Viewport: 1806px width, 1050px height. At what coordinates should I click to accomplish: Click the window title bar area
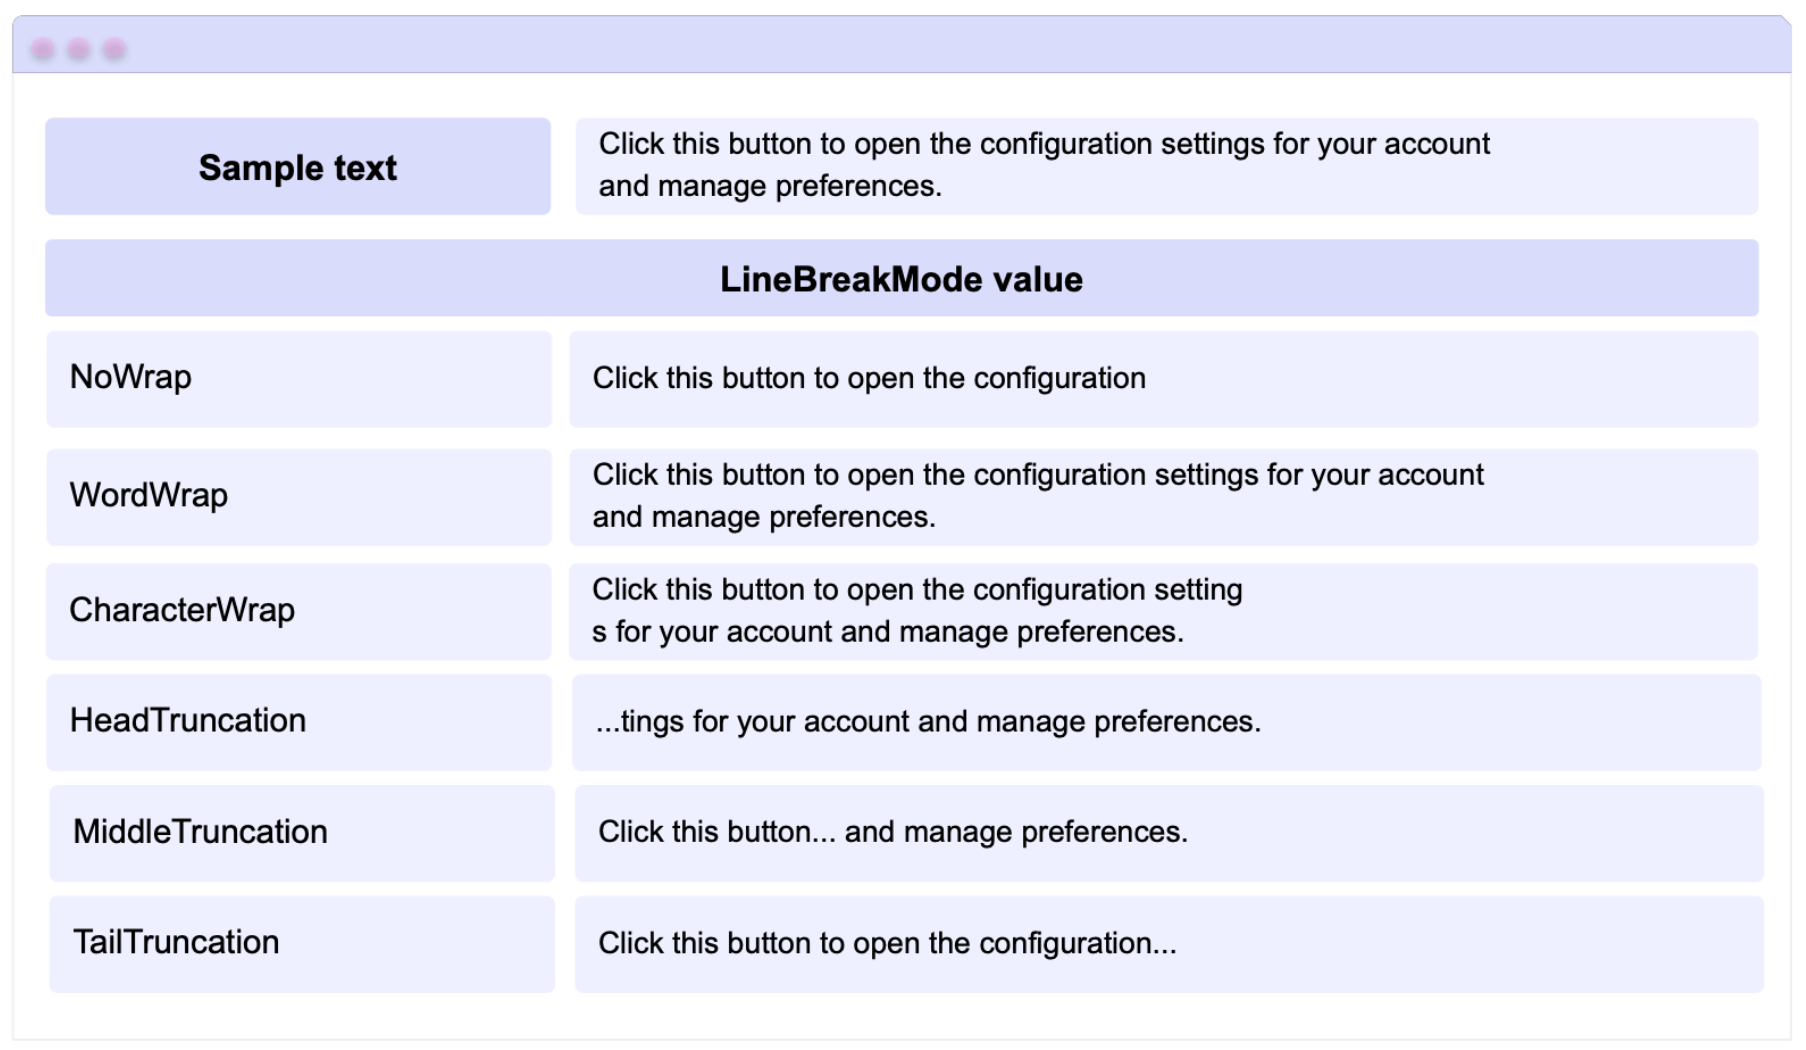coord(900,46)
